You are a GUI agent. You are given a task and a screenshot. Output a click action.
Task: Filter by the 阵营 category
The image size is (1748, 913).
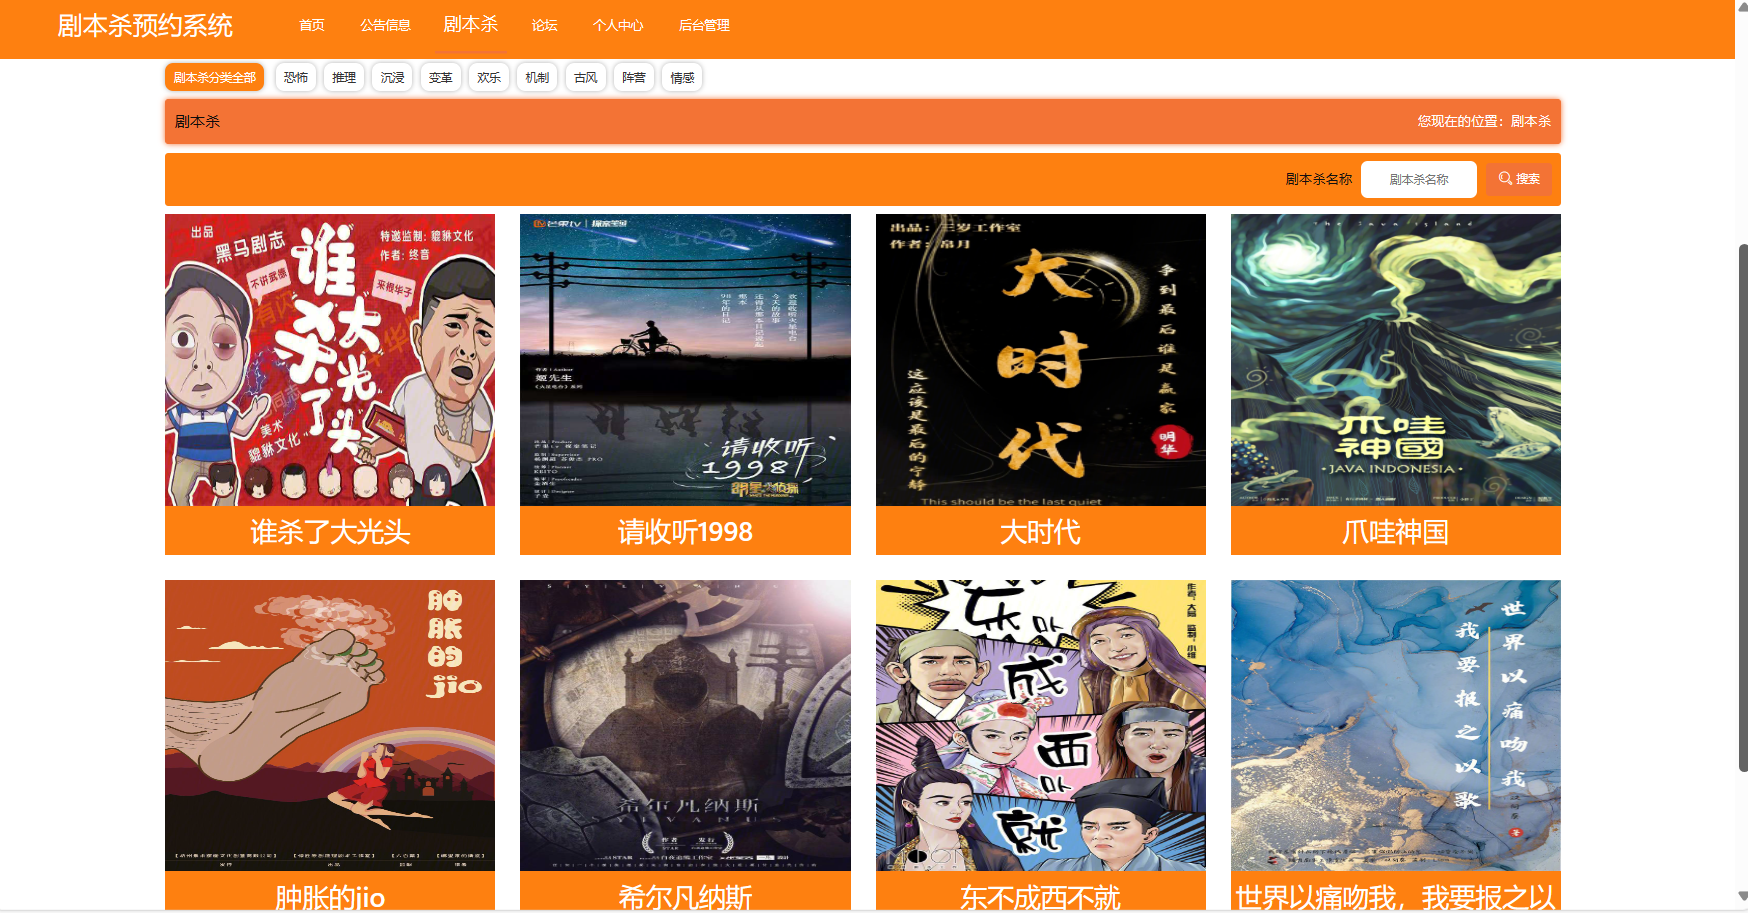634,77
